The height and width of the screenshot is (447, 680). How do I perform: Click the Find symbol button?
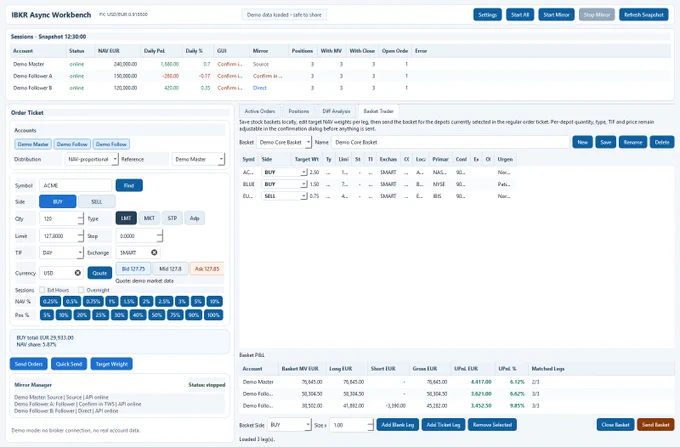129,185
